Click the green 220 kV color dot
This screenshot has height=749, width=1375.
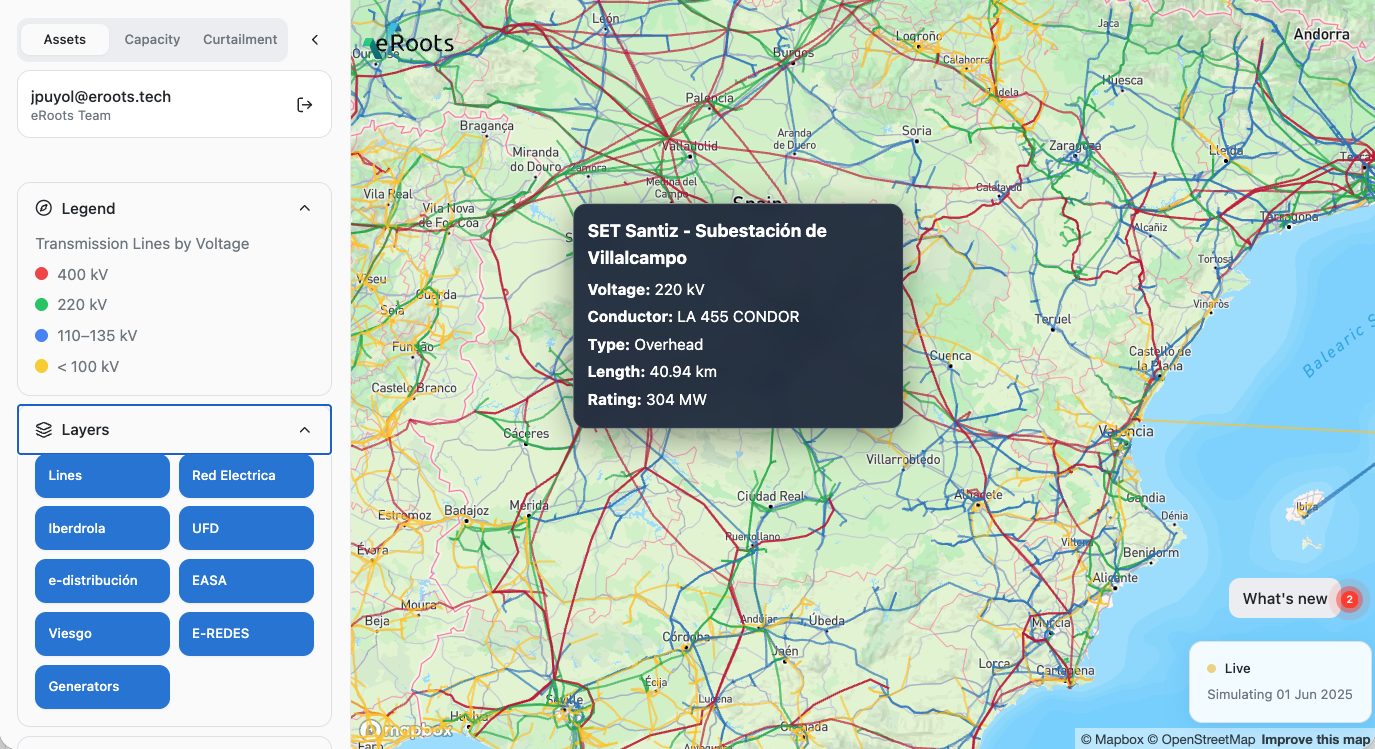click(42, 304)
